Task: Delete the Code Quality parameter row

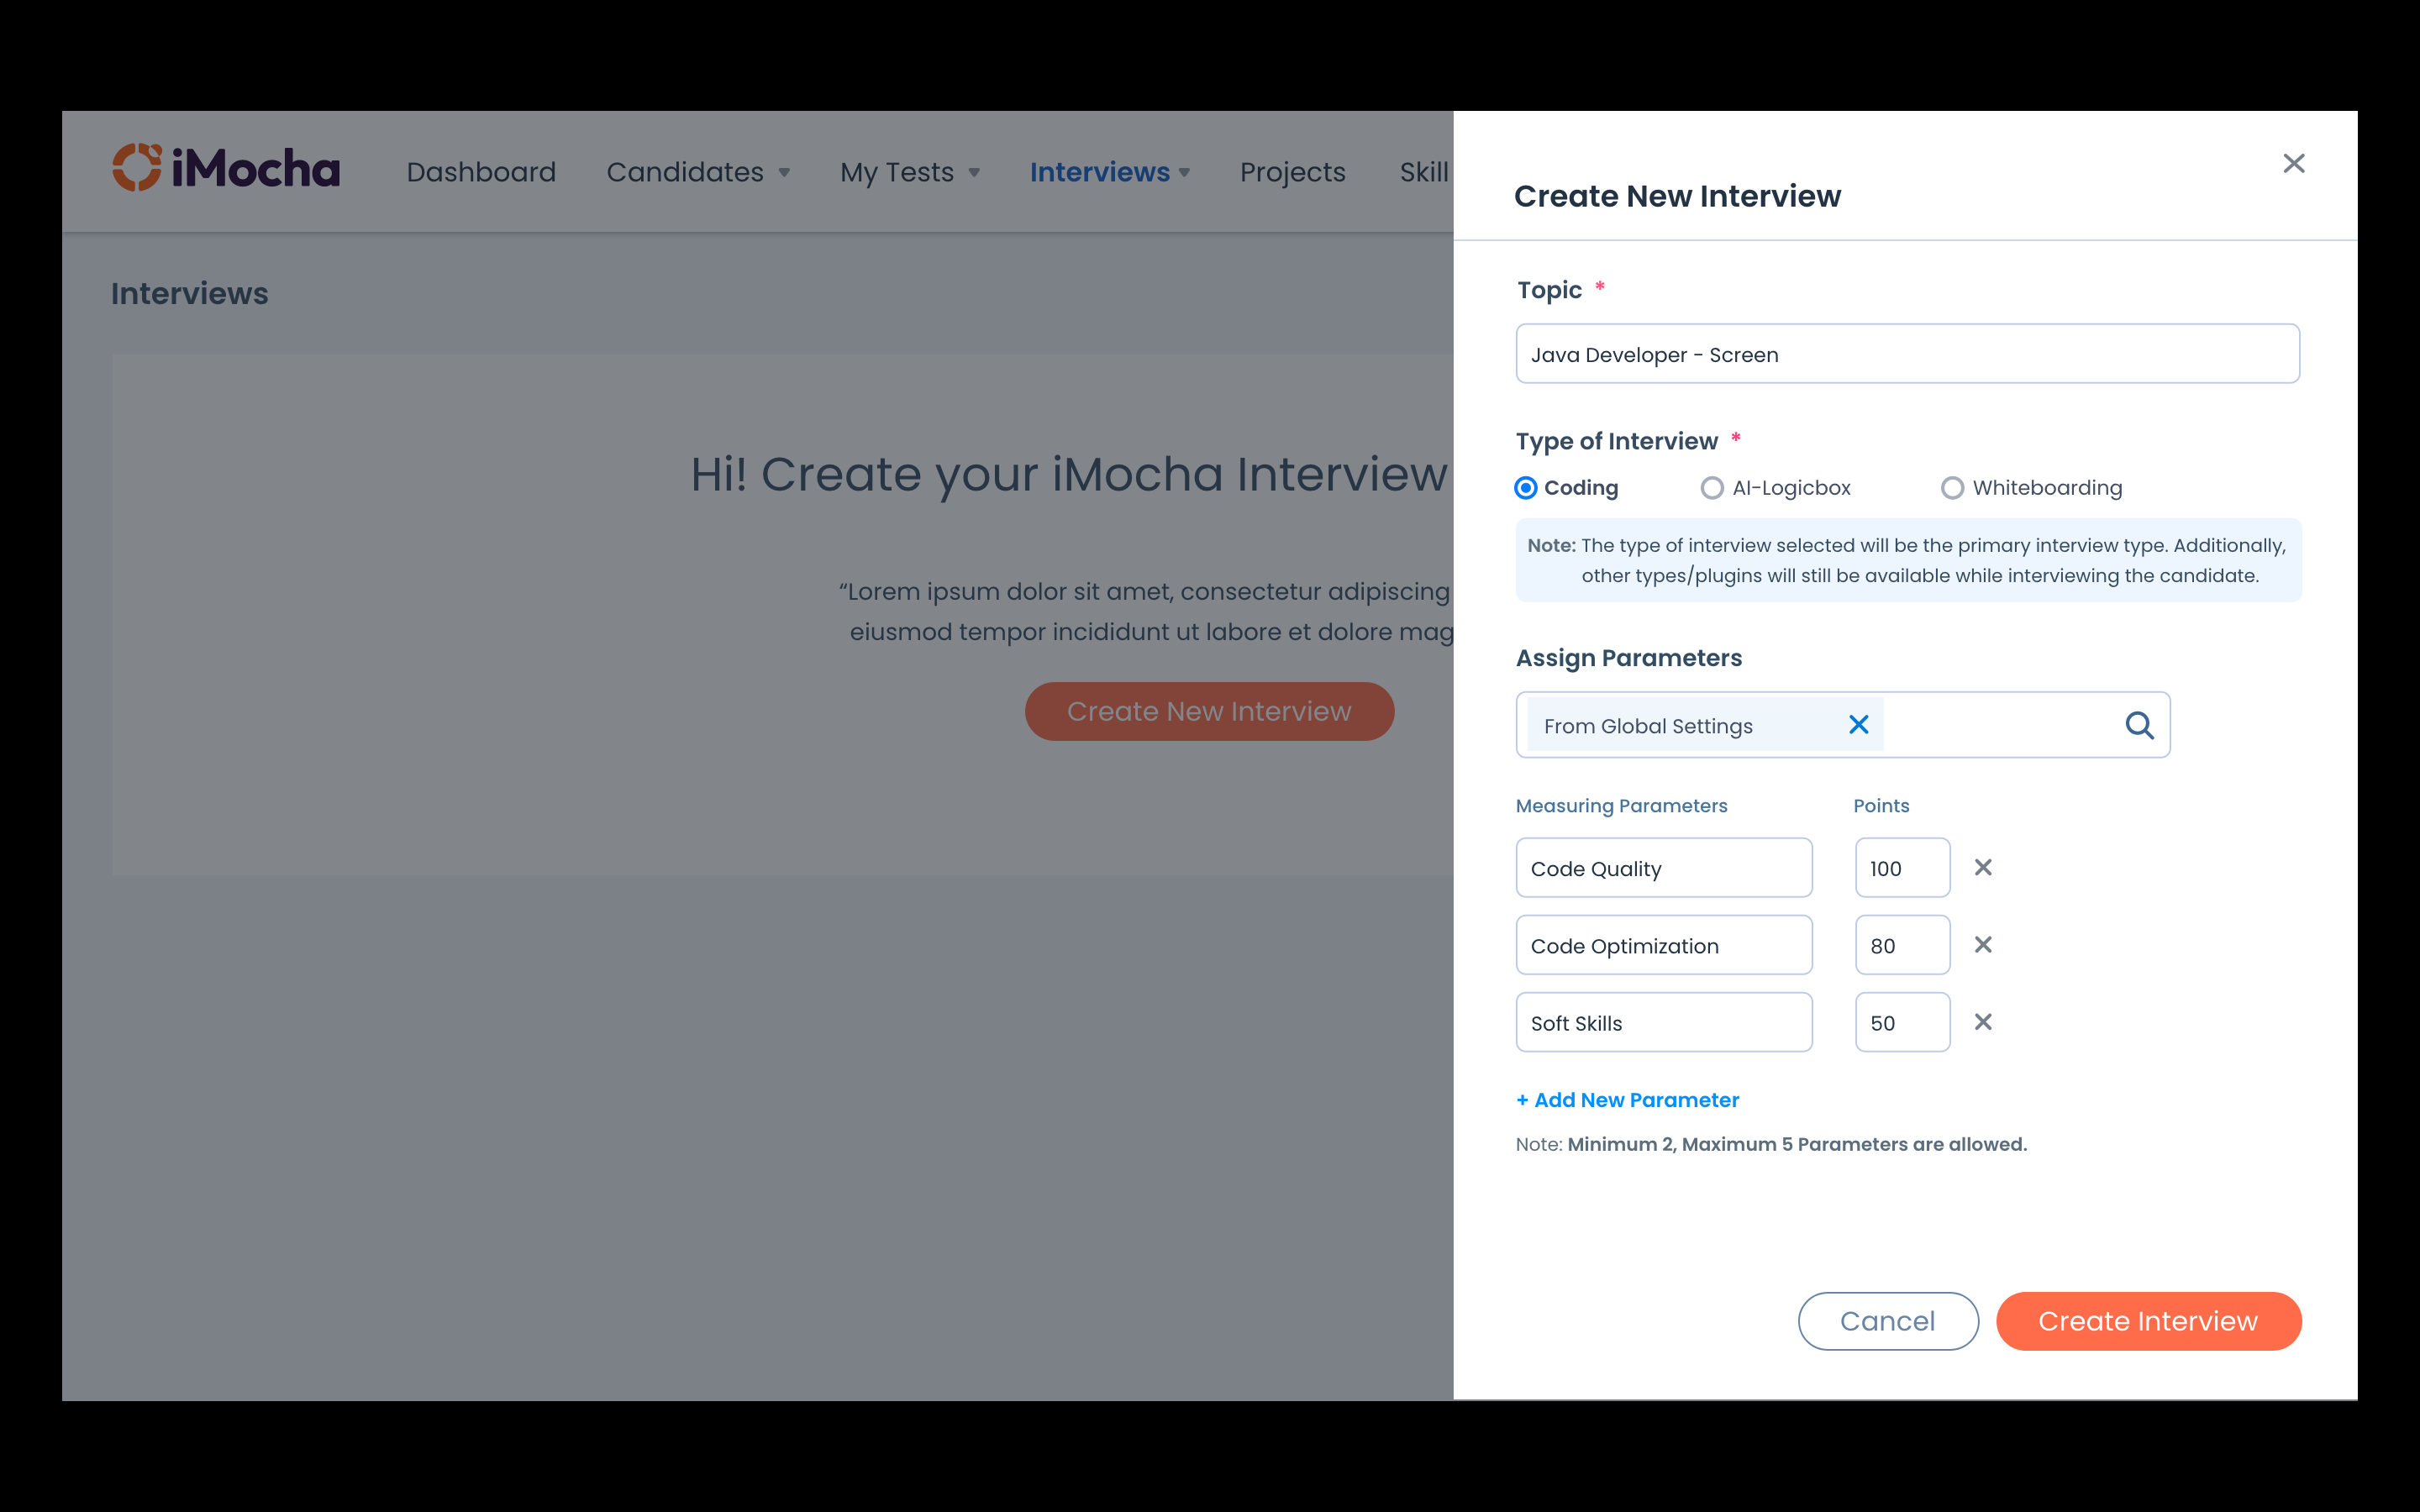Action: 1983,867
